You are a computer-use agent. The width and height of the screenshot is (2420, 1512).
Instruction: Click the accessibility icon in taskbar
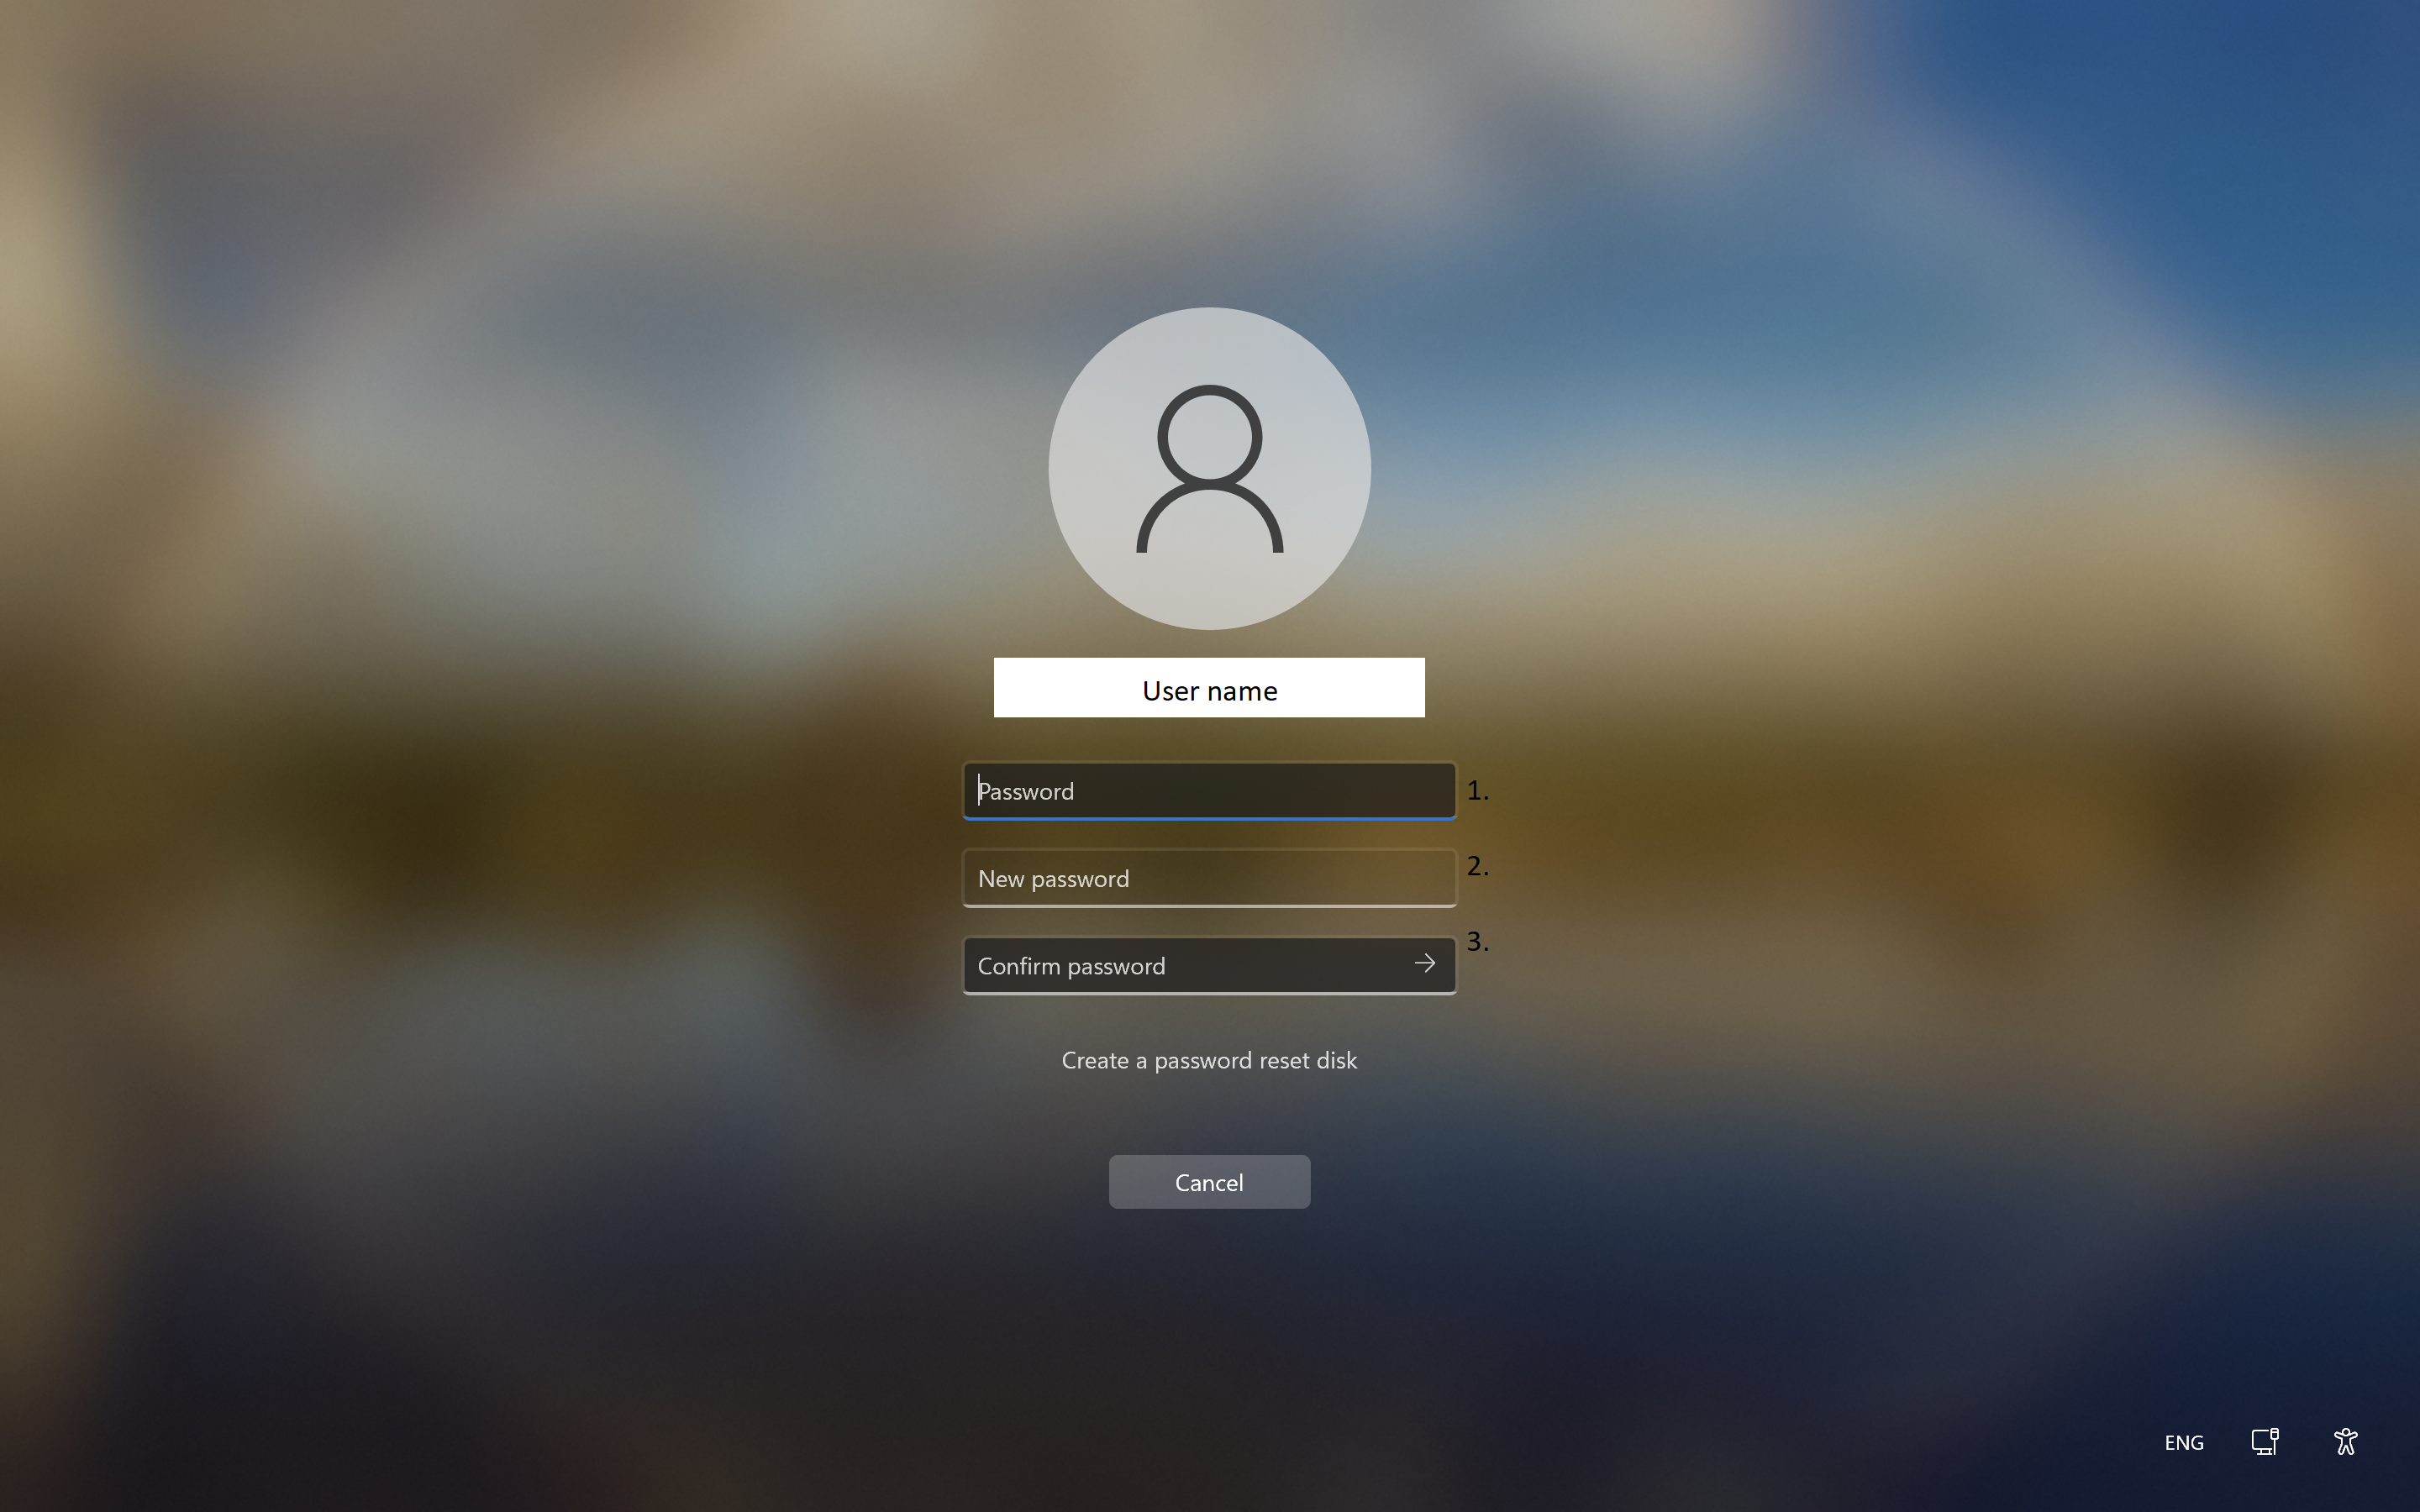point(2349,1442)
